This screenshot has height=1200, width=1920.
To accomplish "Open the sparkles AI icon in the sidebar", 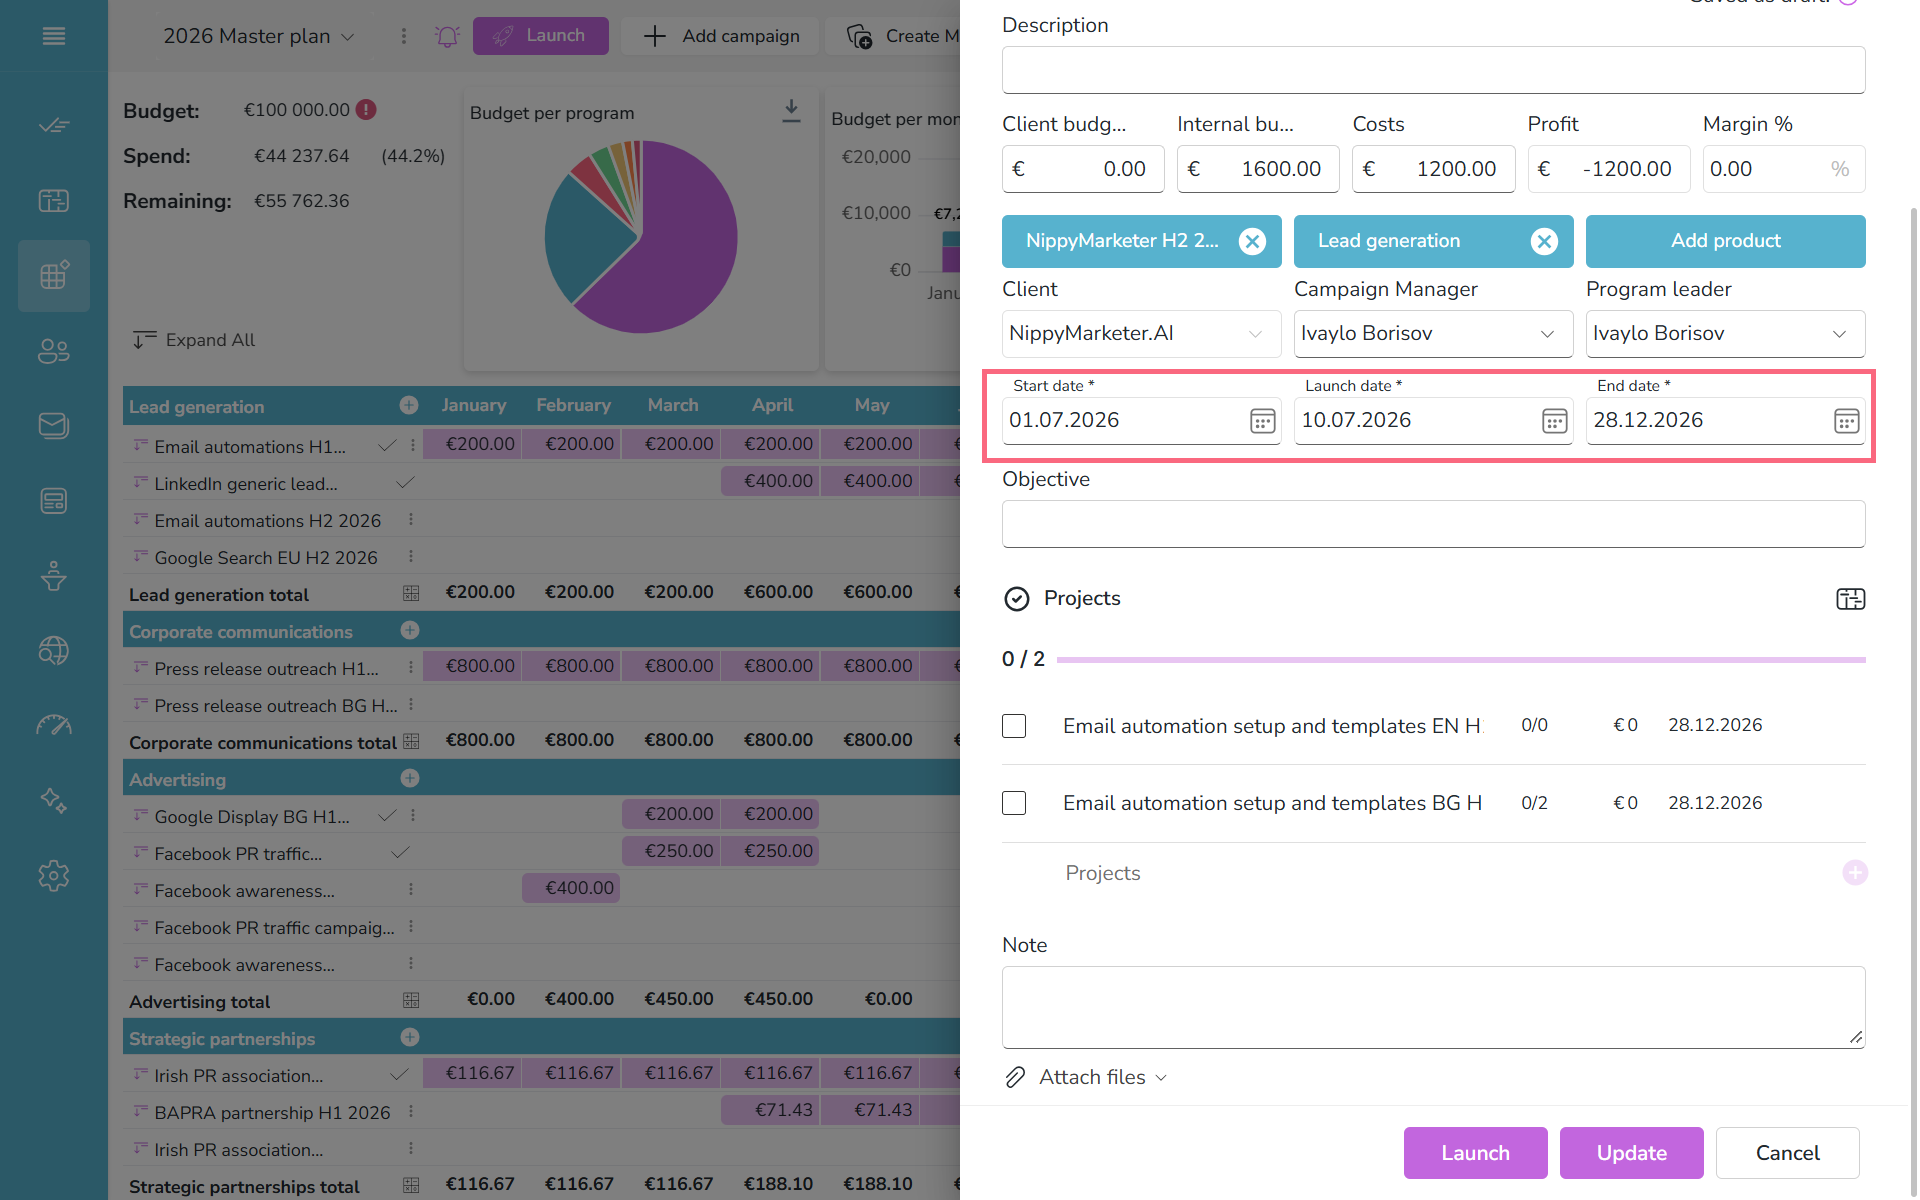I will [54, 800].
